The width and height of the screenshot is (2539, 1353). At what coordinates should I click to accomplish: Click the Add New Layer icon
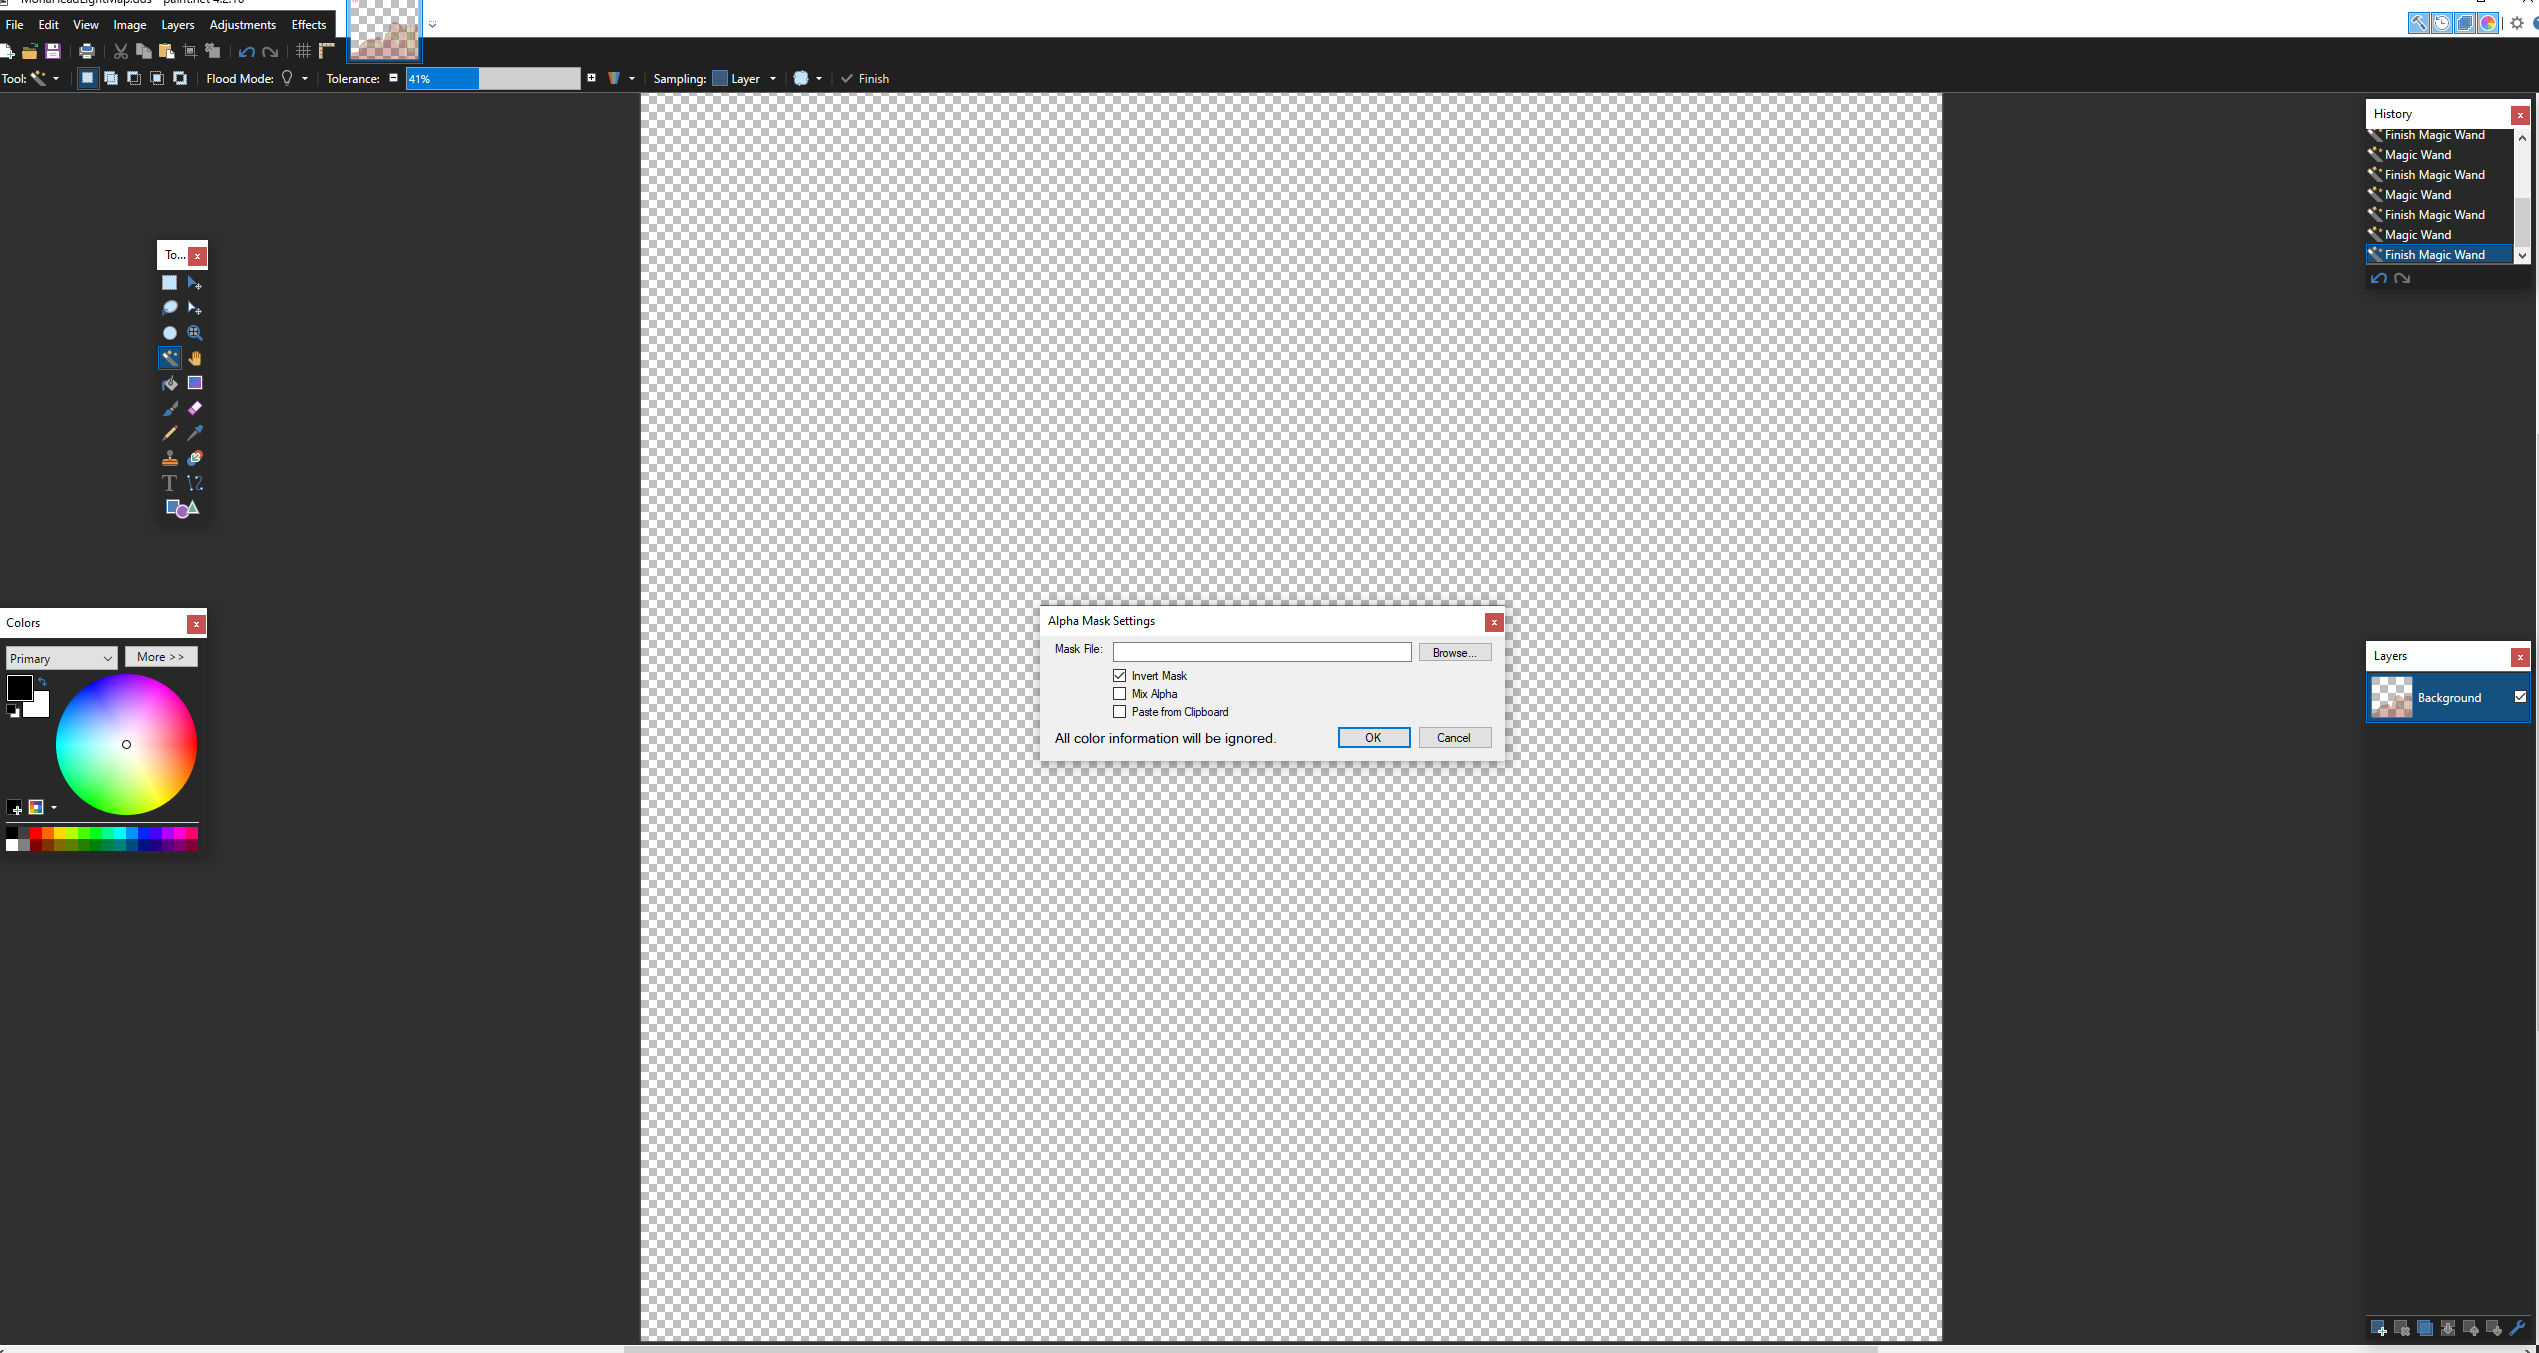pyautogui.click(x=2379, y=1328)
